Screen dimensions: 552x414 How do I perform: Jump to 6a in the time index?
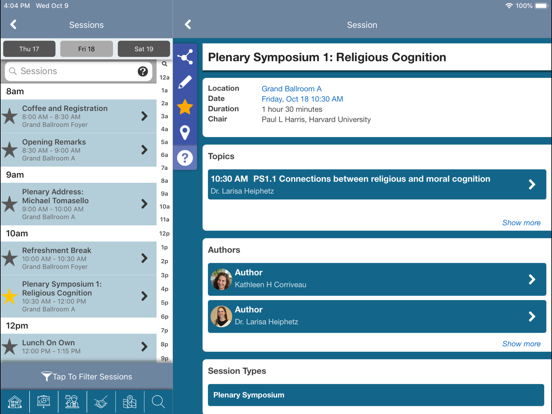click(x=164, y=155)
